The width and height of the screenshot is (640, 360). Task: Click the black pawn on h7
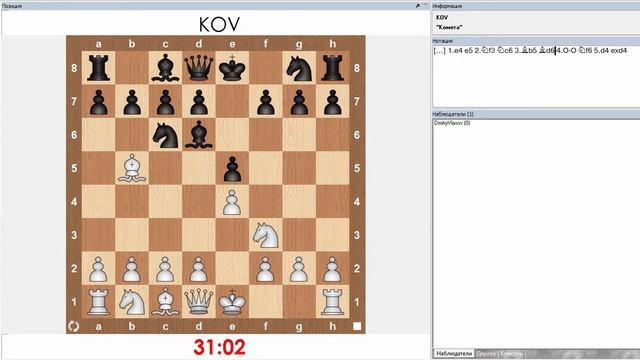click(333, 101)
